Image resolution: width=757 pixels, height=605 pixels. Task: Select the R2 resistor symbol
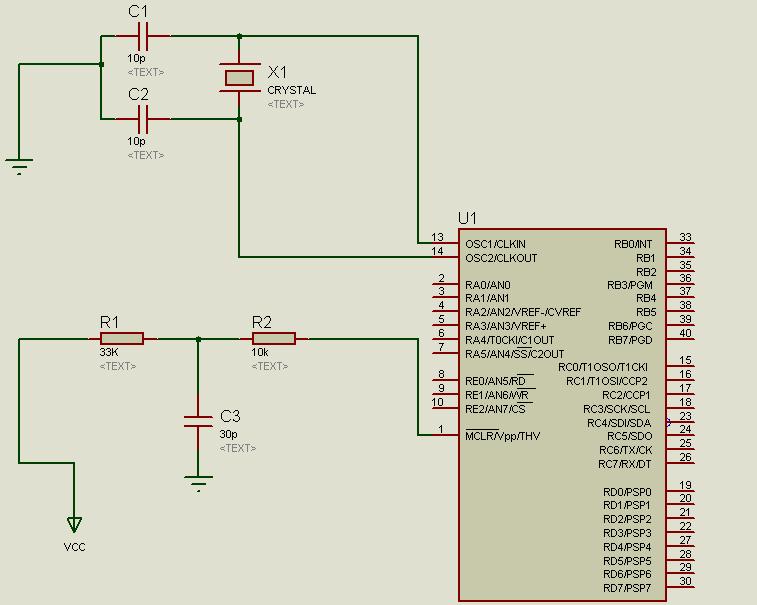point(274,338)
